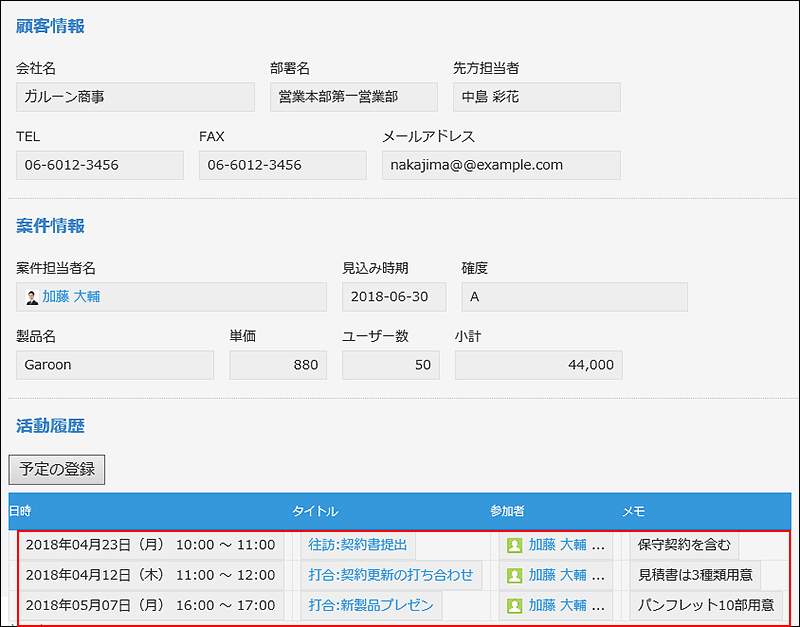Viewport: 800px width, 627px height.
Task: Click the TEL field 06-6012-3456
Action: tap(99, 165)
